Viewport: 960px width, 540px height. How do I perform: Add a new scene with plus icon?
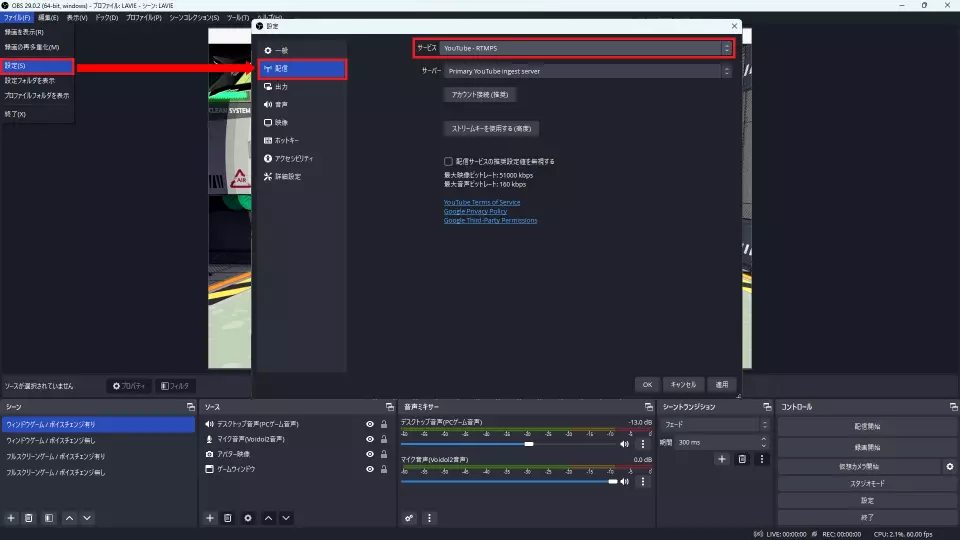(11, 518)
